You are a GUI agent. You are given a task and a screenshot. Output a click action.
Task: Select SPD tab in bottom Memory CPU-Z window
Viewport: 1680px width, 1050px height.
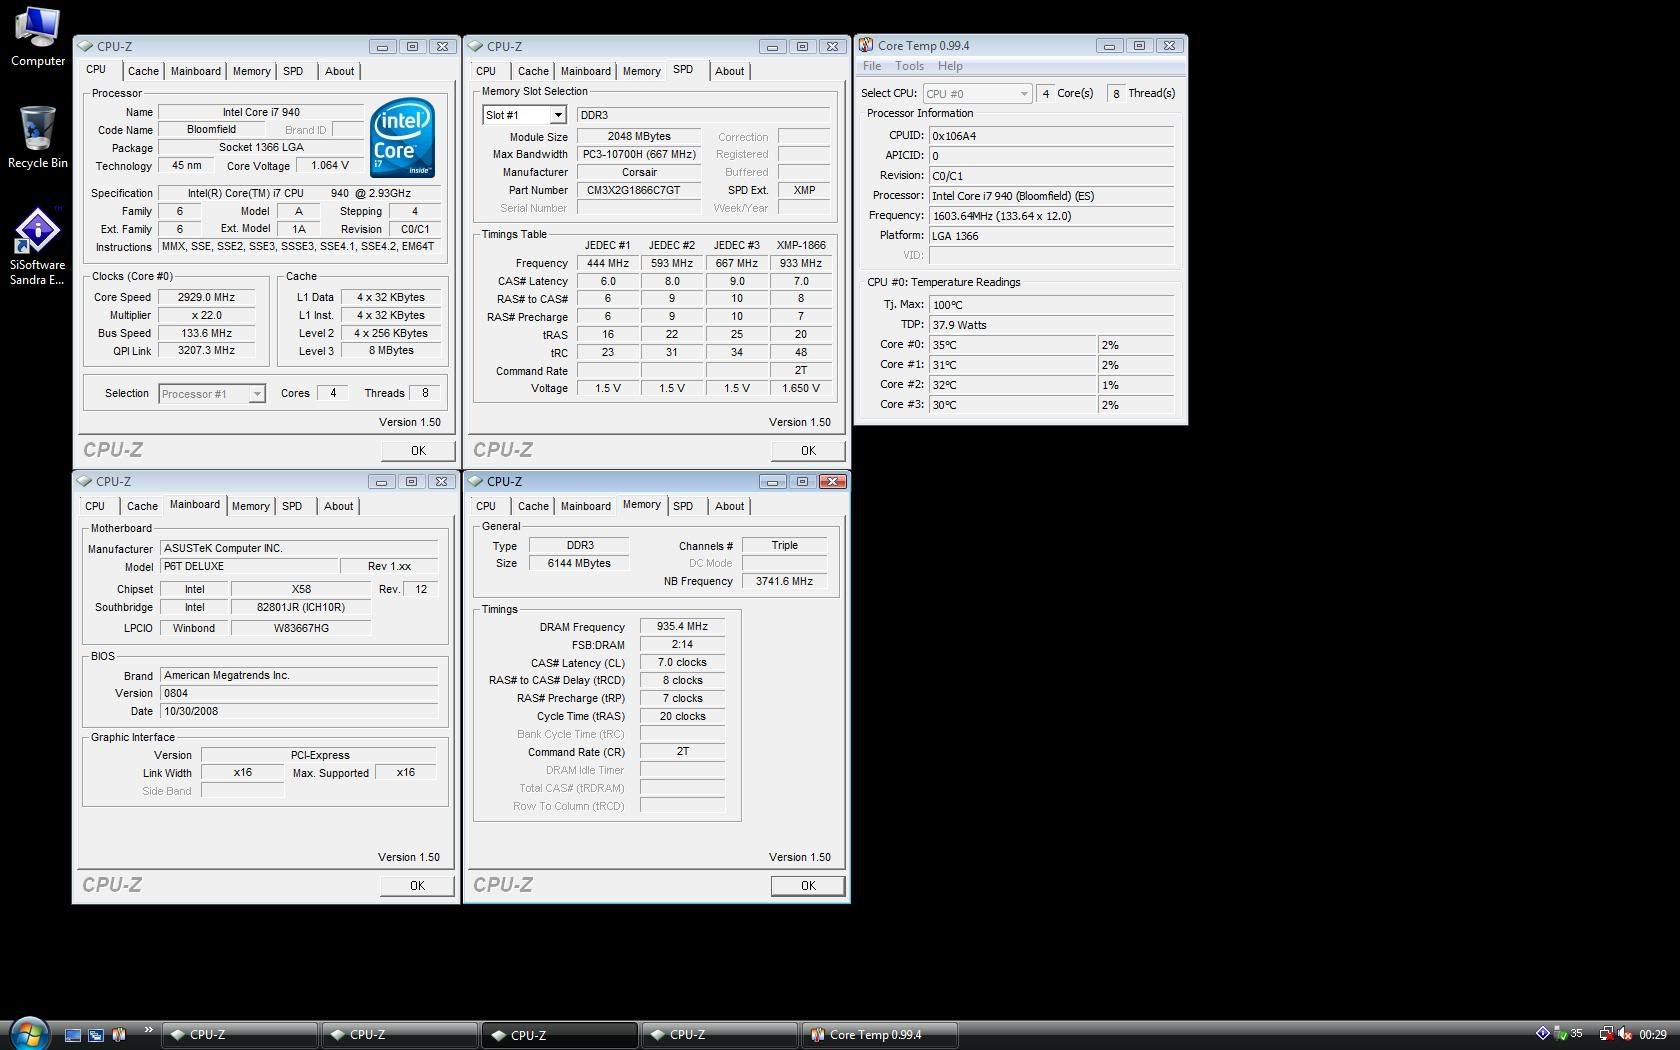click(683, 506)
